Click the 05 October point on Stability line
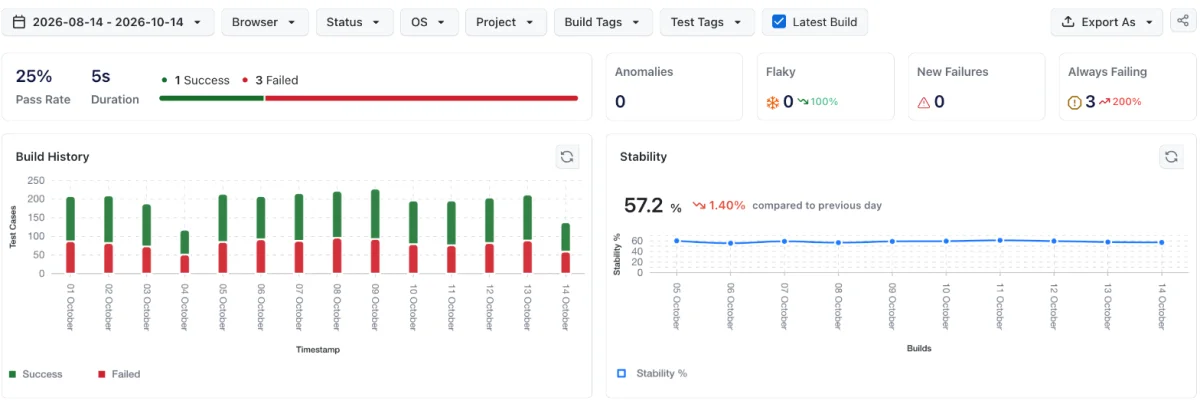 point(677,240)
